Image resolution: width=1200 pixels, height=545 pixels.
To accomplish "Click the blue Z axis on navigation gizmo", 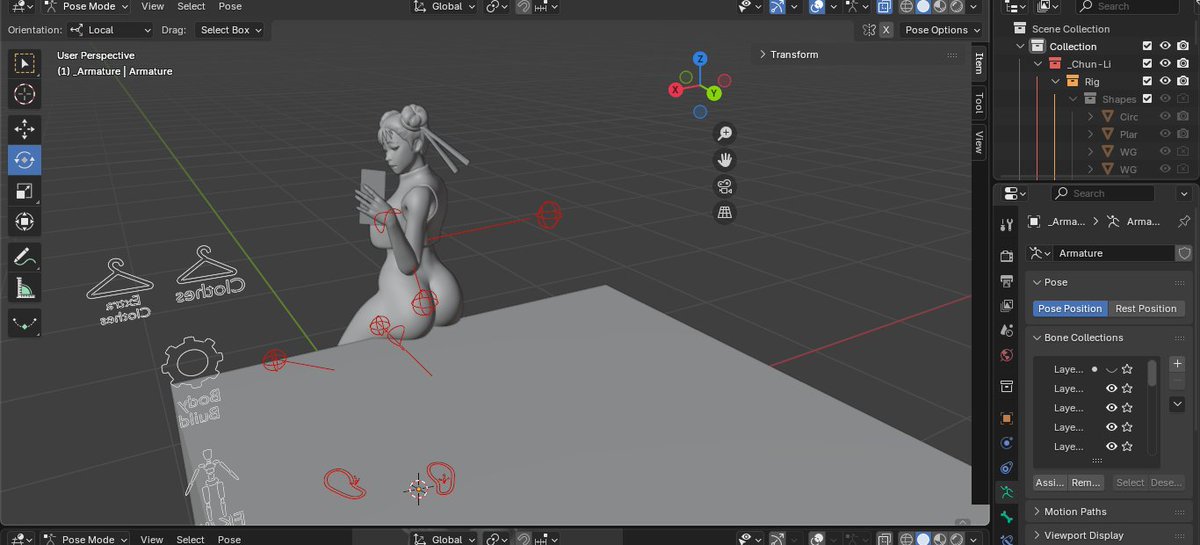I will 701,59.
